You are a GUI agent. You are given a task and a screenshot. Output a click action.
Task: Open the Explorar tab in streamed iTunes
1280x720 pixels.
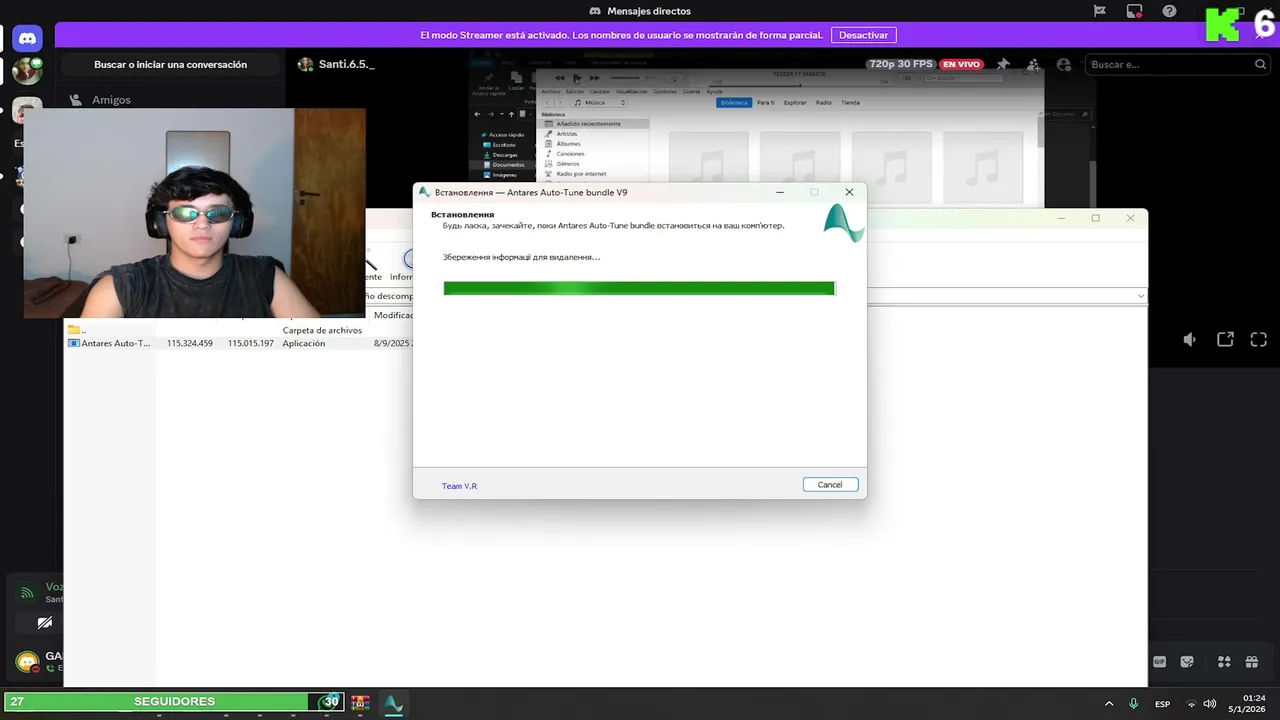(x=795, y=102)
